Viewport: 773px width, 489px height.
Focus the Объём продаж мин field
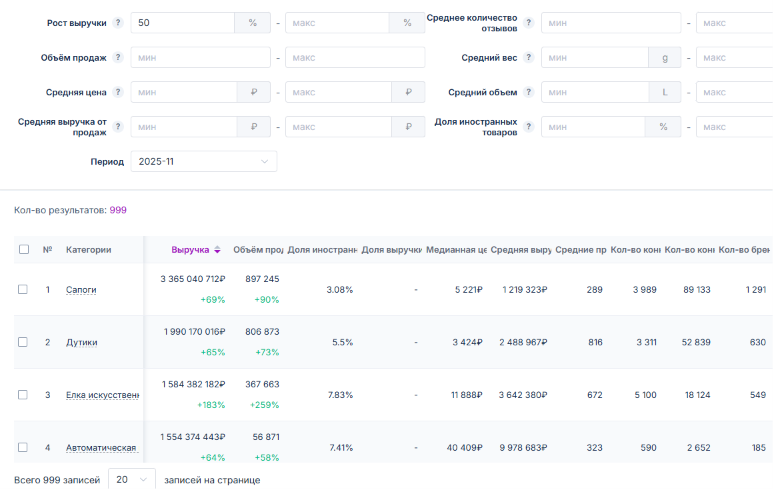coord(201,57)
